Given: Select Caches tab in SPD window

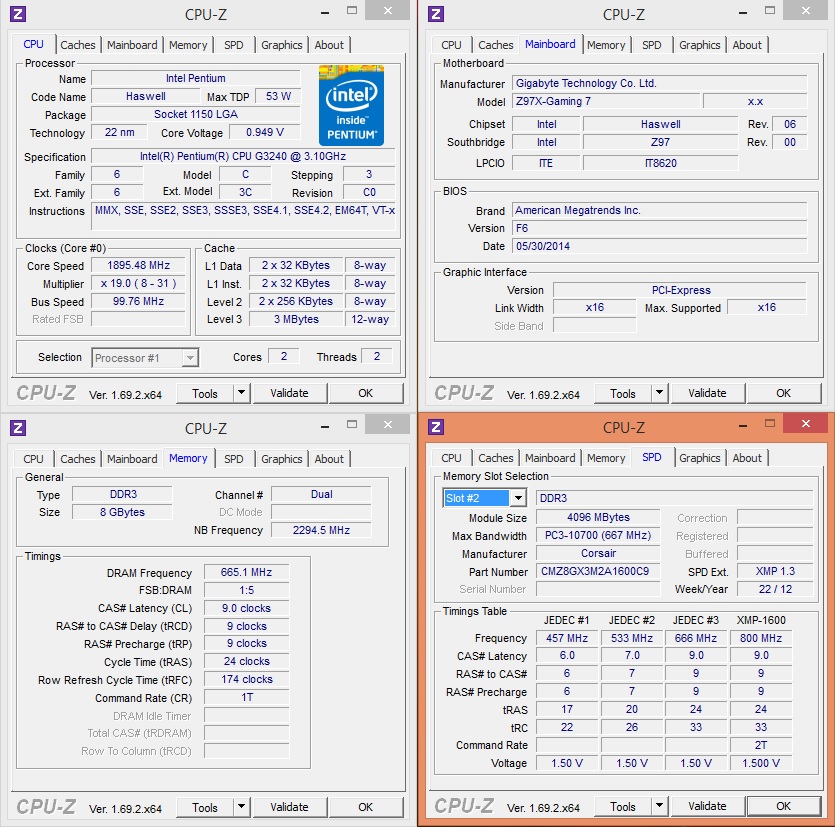Looking at the screenshot, I should 496,457.
